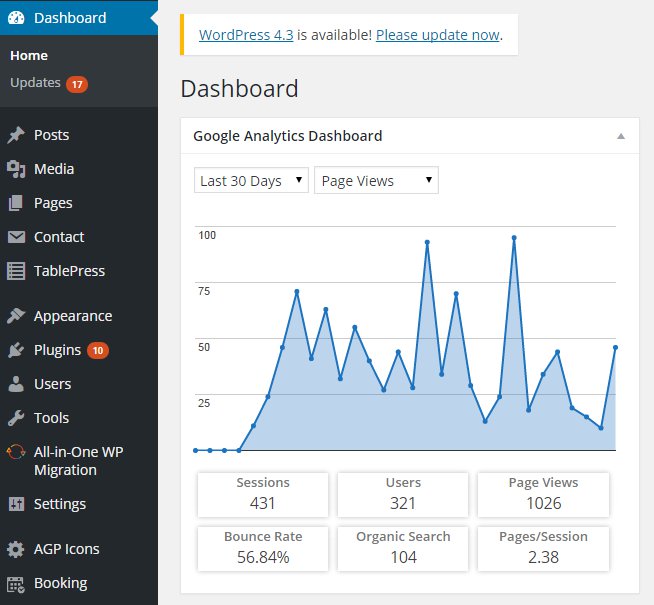Click the Posts pushpin icon
The height and width of the screenshot is (605, 654).
click(16, 135)
